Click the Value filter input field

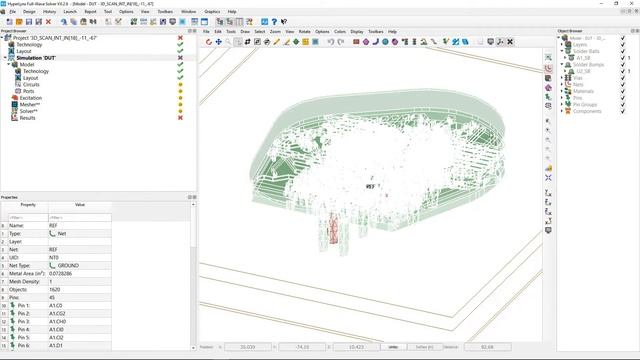point(80,218)
